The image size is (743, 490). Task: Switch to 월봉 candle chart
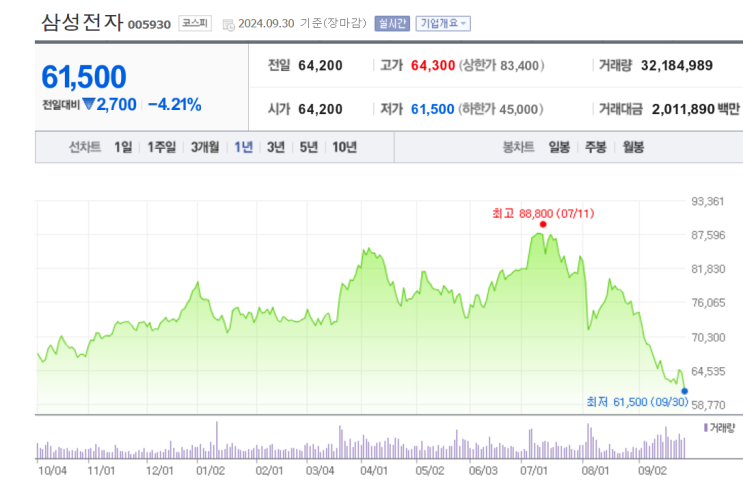[x=633, y=147]
